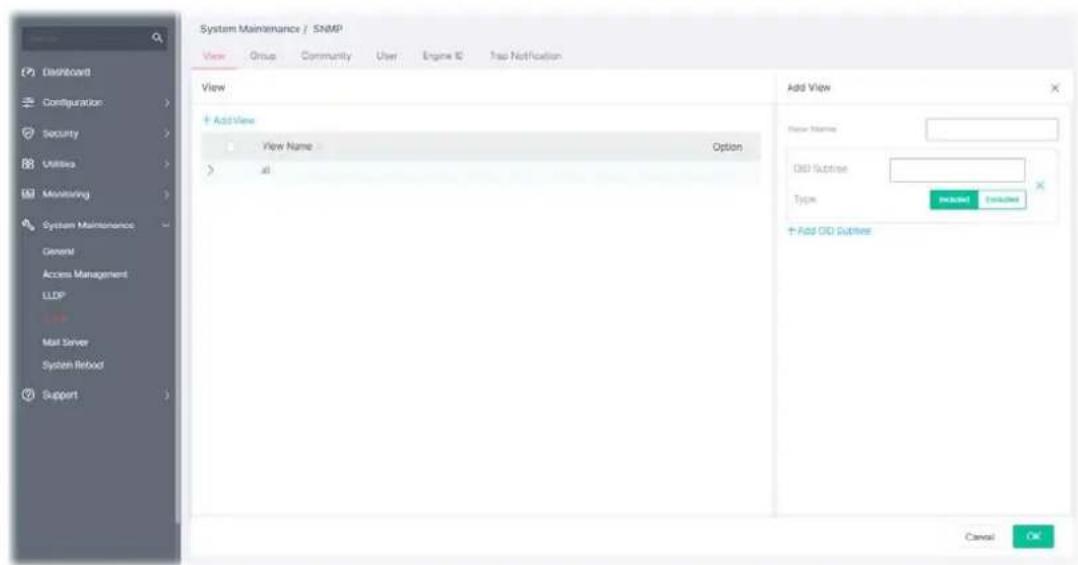Click the Configuration sliders icon
This screenshot has height=565, width=1078.
click(x=28, y=102)
